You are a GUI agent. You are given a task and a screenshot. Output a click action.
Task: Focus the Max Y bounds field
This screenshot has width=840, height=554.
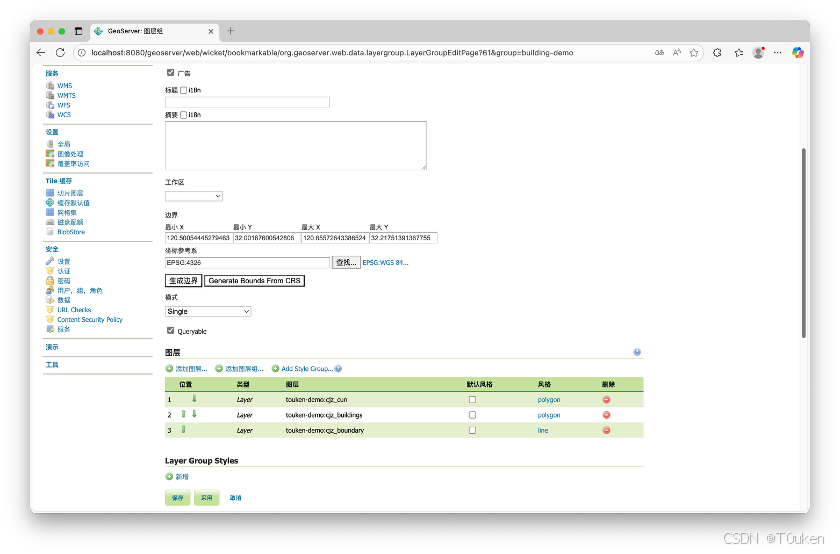(x=403, y=237)
